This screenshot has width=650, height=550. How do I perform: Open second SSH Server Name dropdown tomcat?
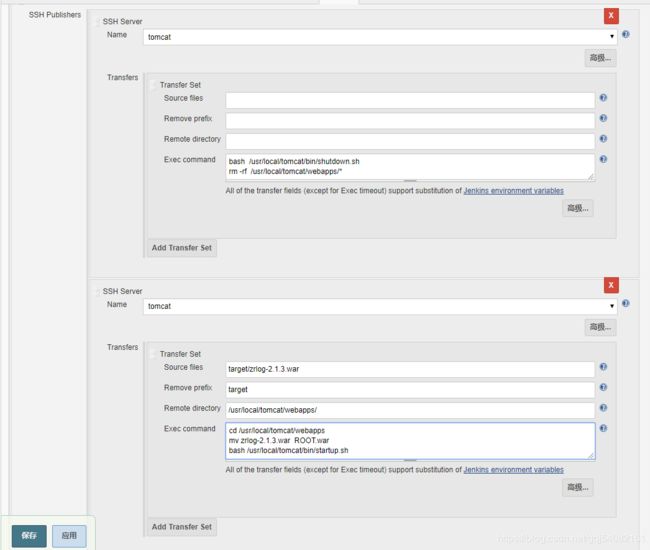pos(380,306)
